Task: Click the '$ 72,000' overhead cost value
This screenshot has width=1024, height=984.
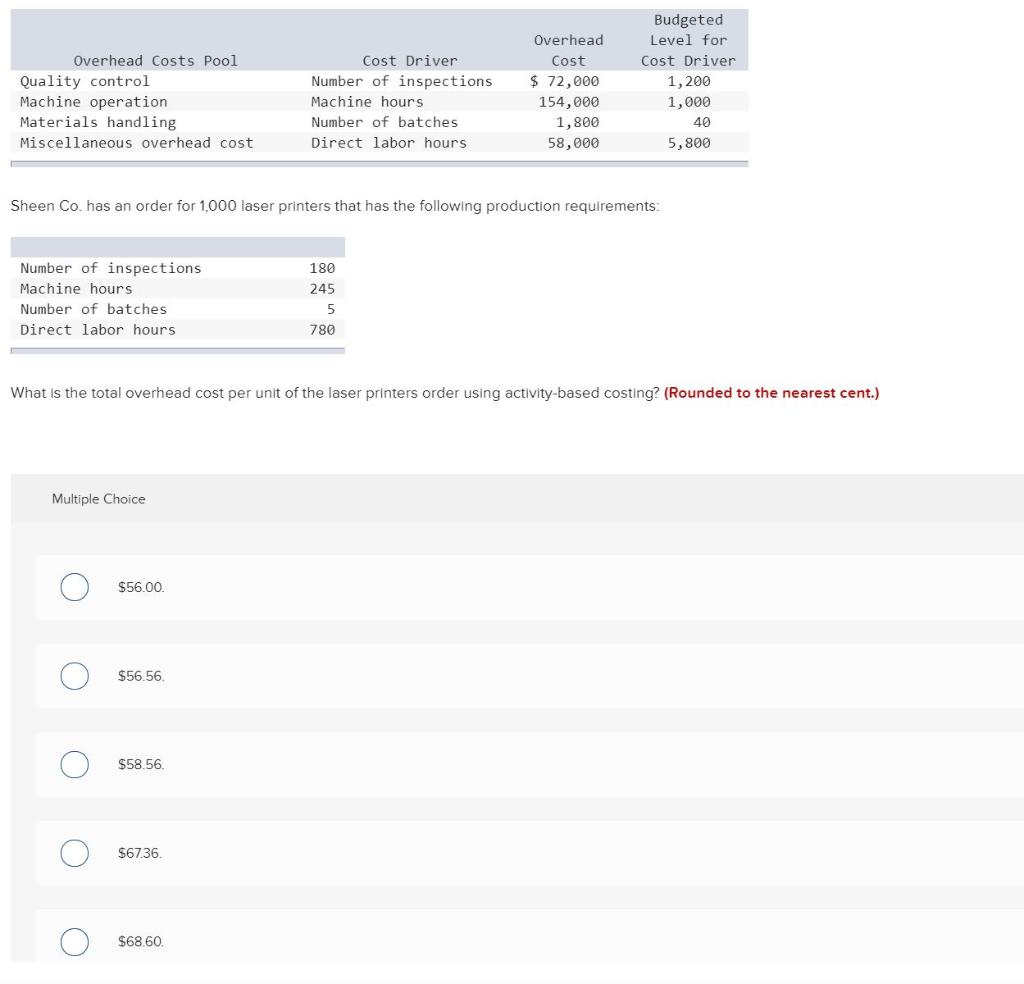Action: [564, 81]
